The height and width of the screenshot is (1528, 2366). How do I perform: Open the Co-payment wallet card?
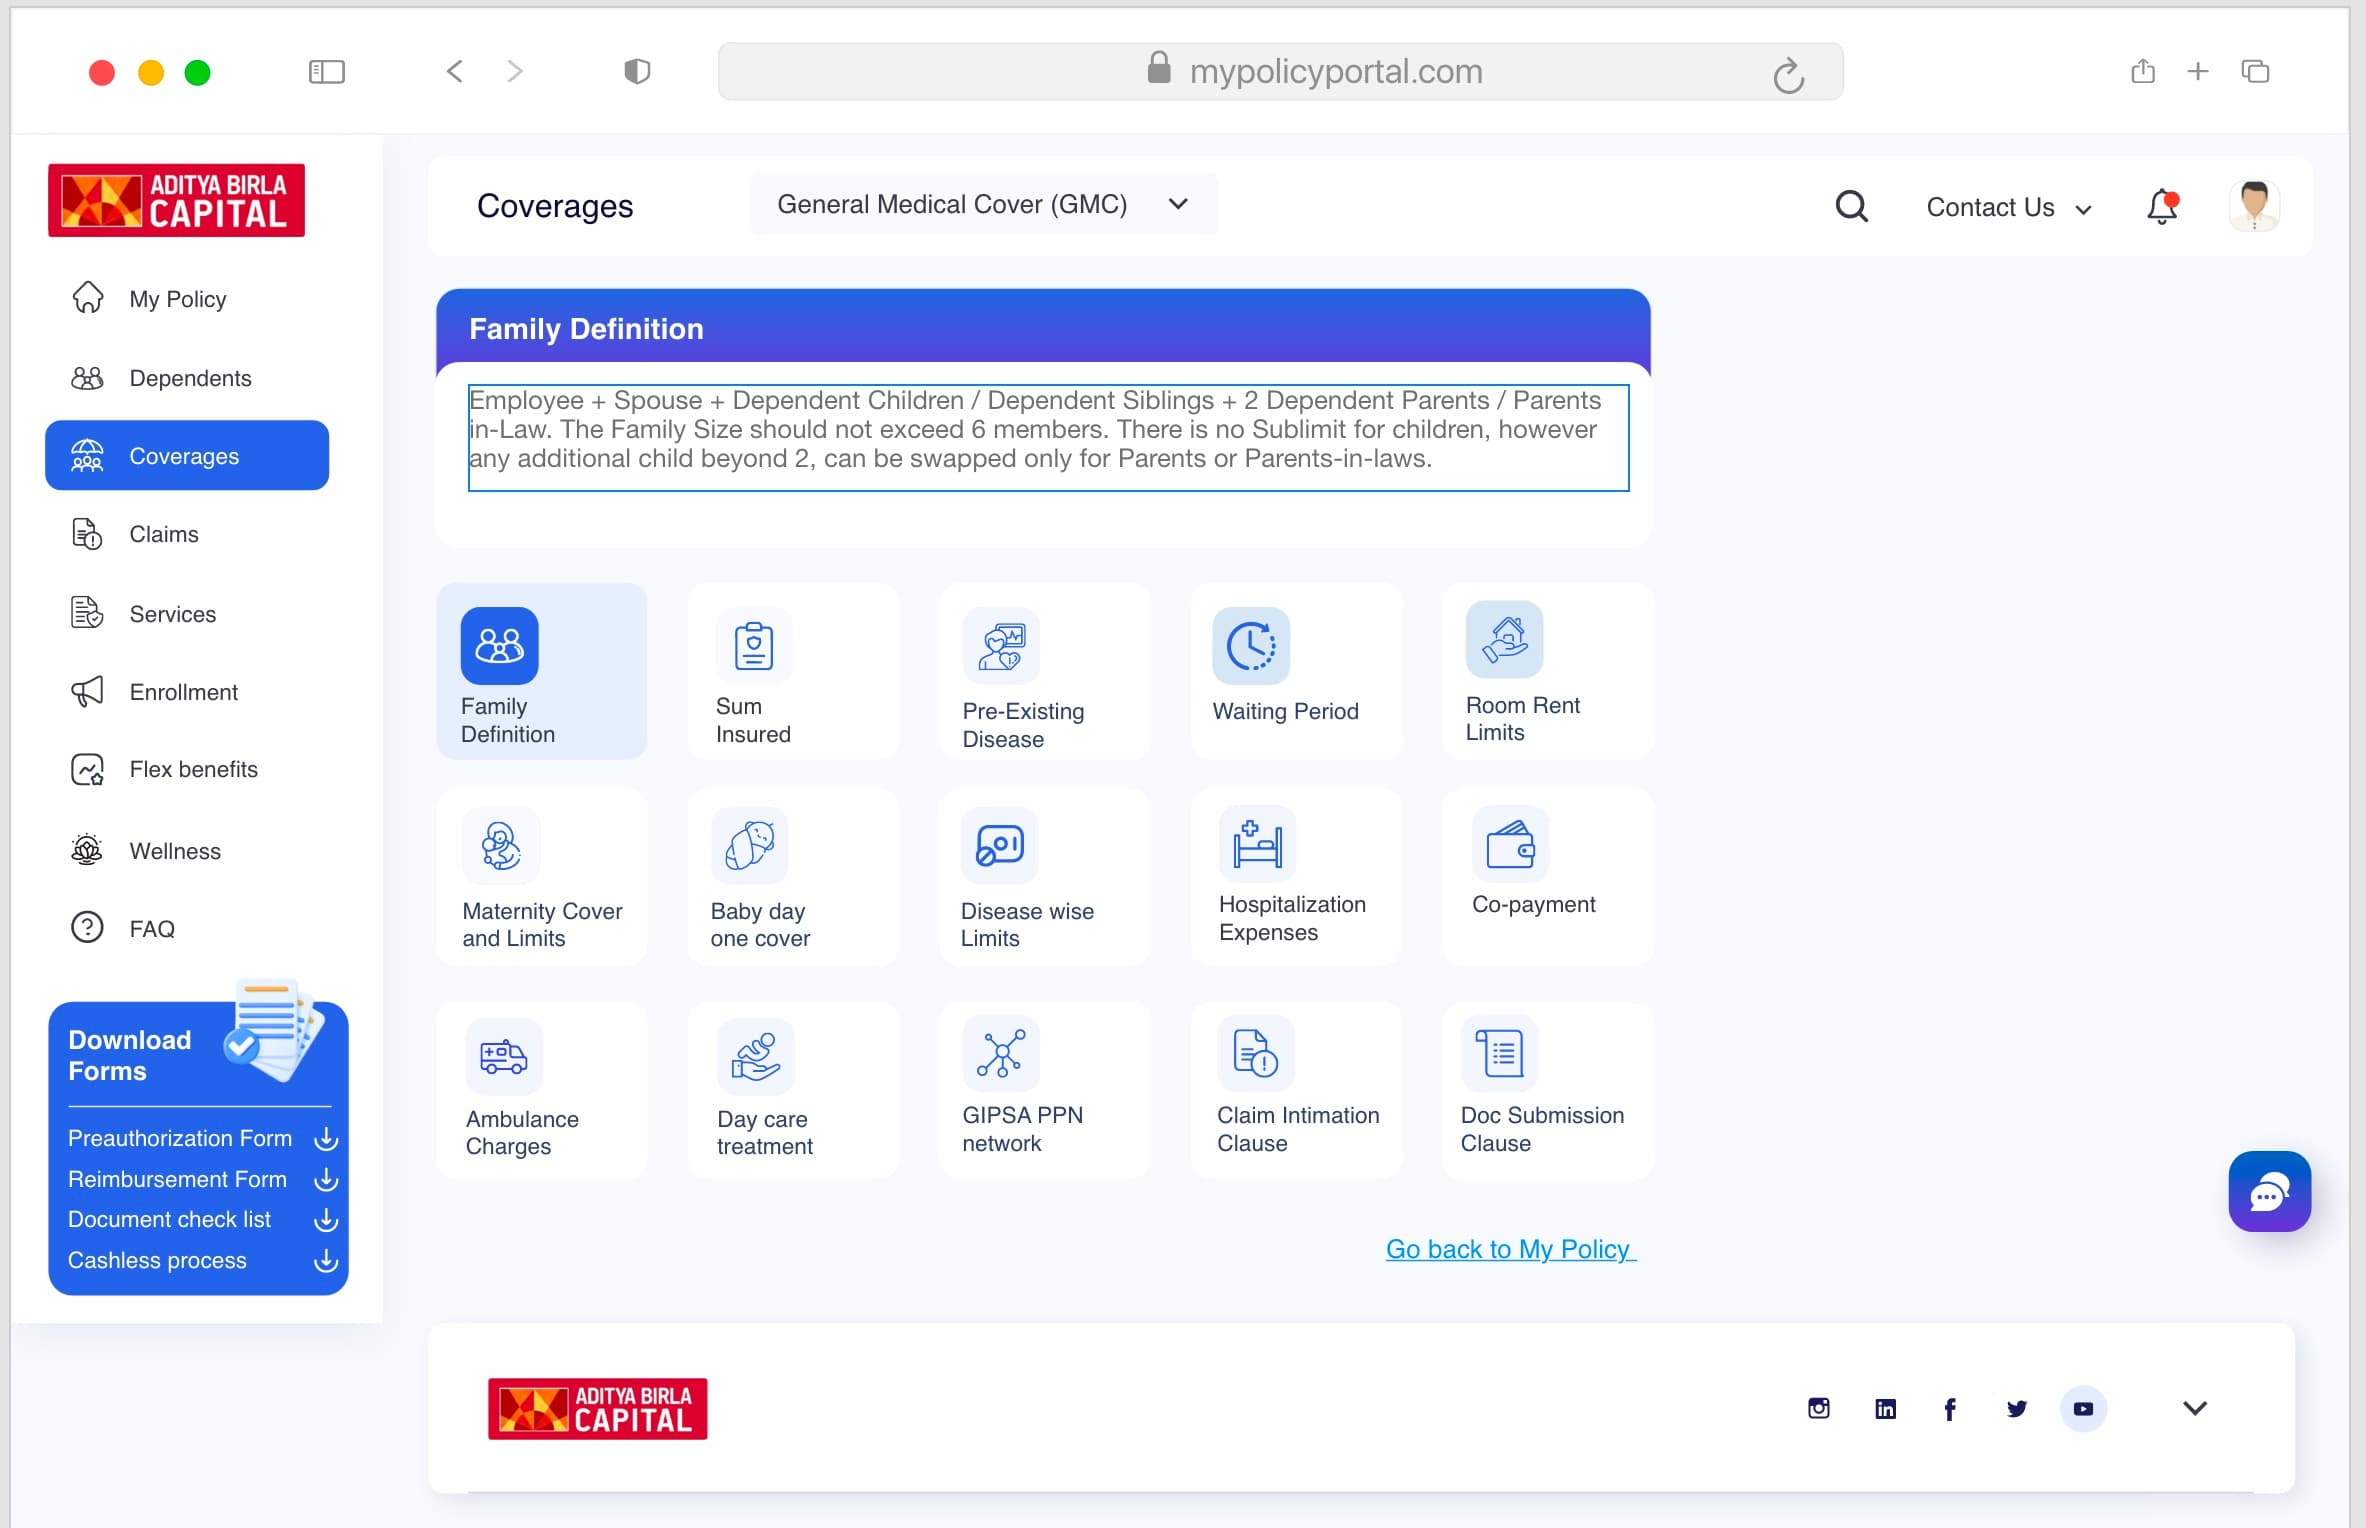[1546, 876]
